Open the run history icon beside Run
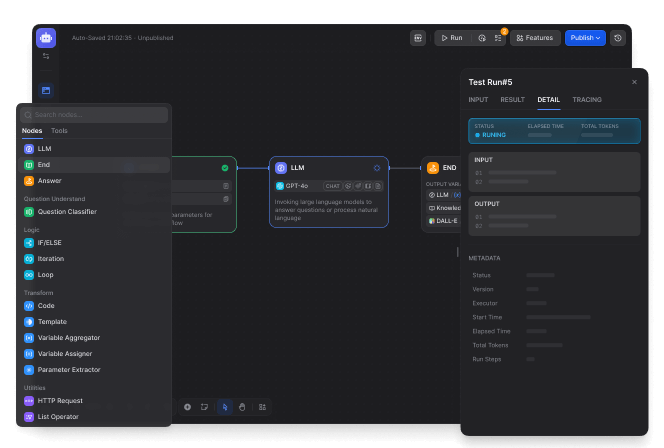 tap(481, 38)
